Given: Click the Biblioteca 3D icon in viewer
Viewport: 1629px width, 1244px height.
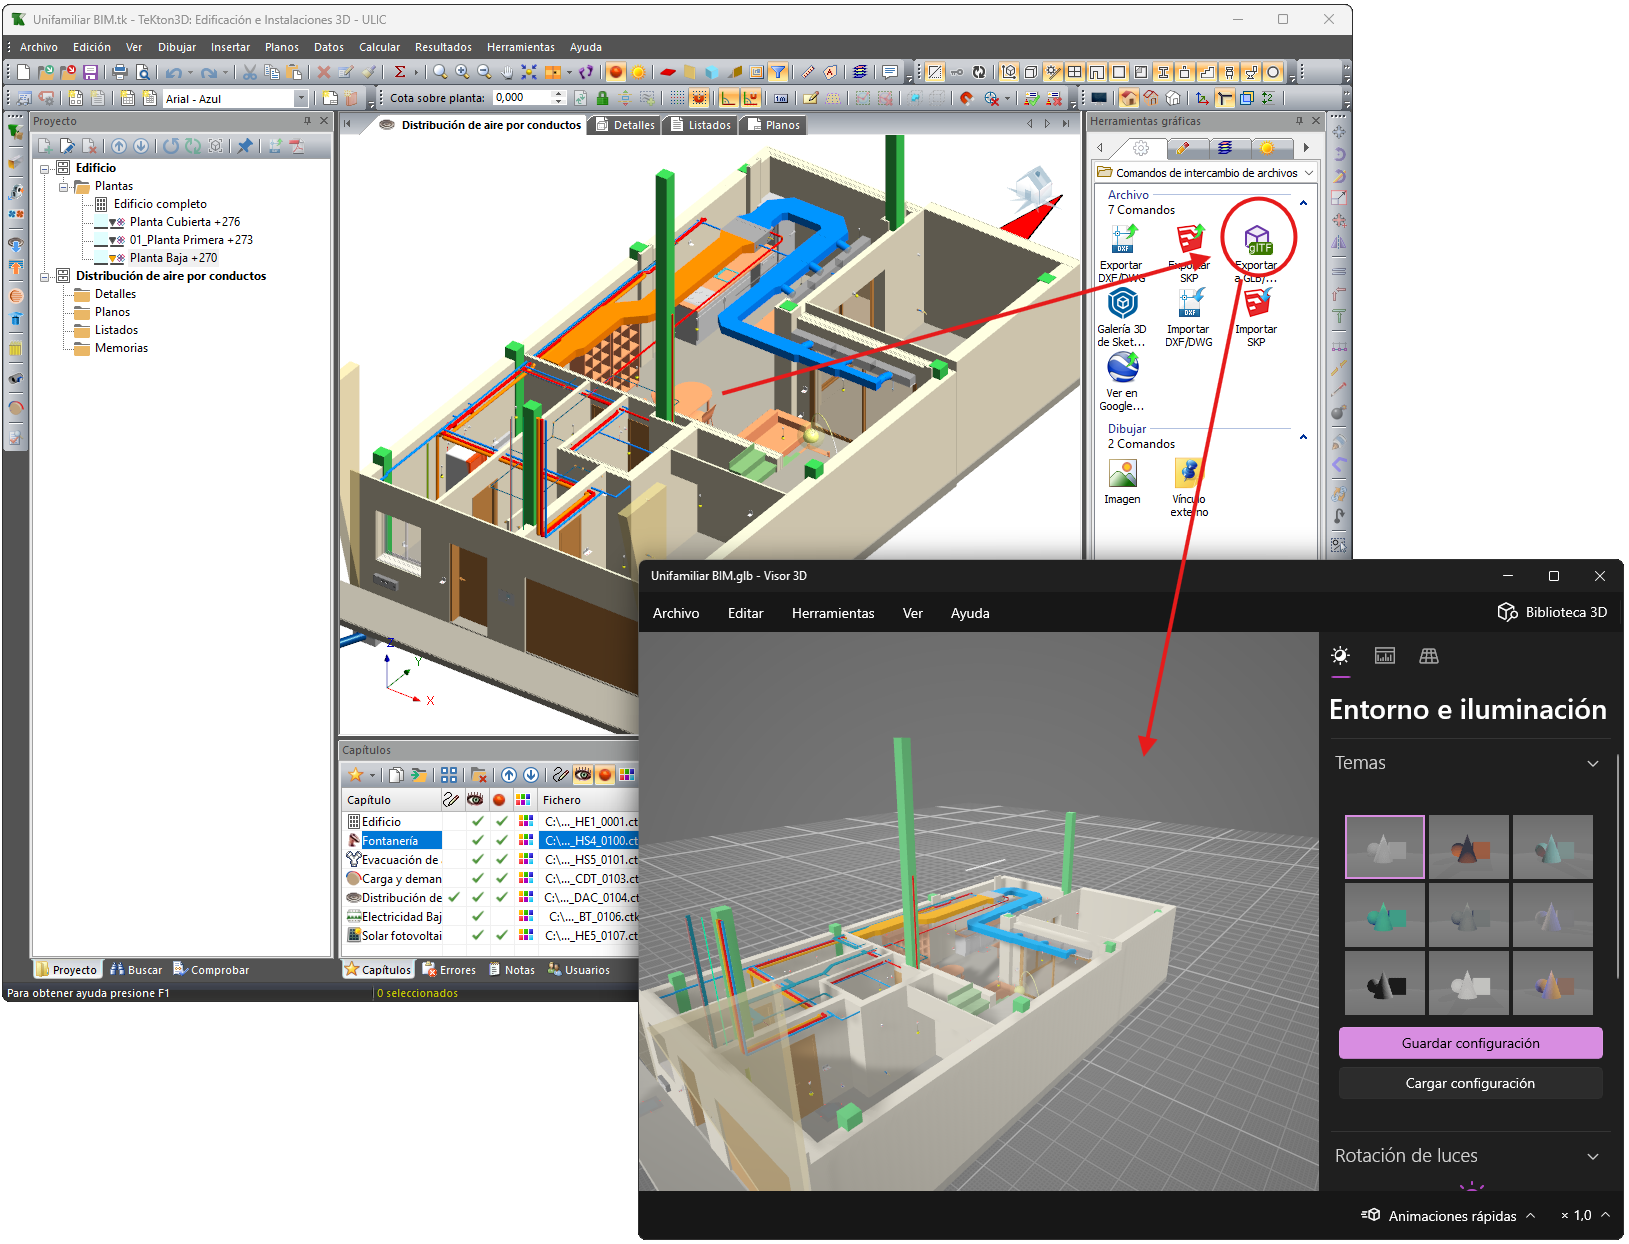Looking at the screenshot, I should pos(1507,612).
